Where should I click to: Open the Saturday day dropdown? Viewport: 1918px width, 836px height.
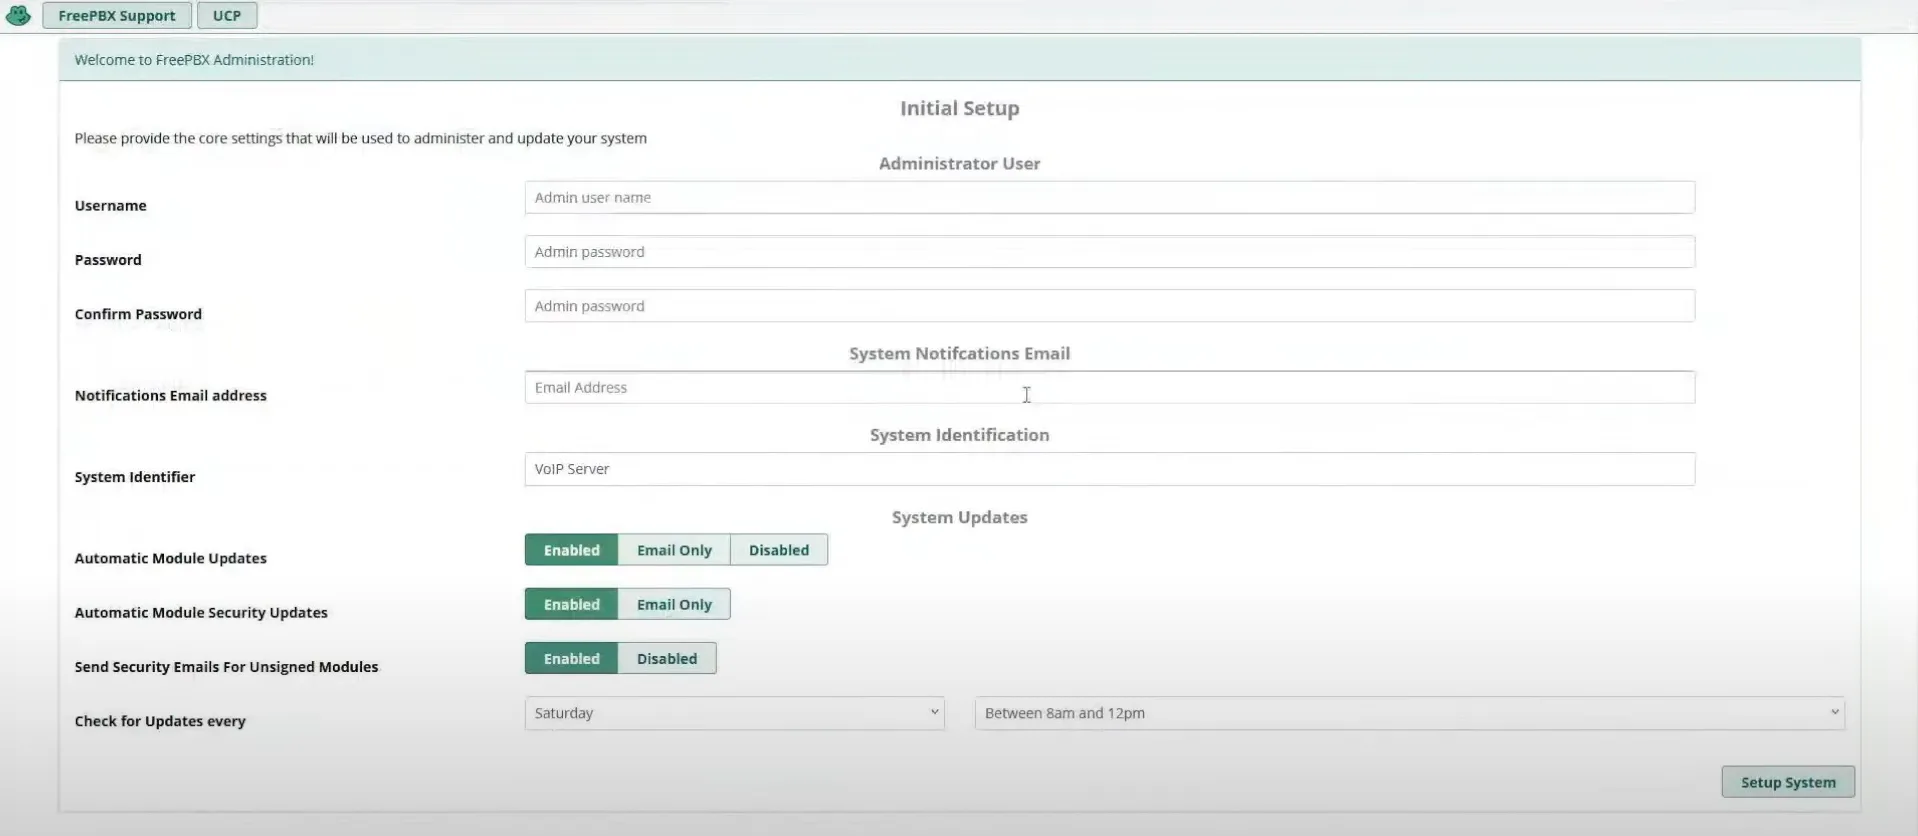point(734,713)
